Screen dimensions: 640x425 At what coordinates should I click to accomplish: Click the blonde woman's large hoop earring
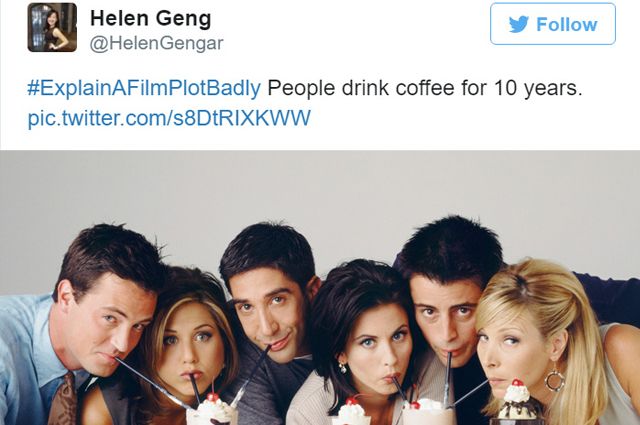tap(554, 380)
